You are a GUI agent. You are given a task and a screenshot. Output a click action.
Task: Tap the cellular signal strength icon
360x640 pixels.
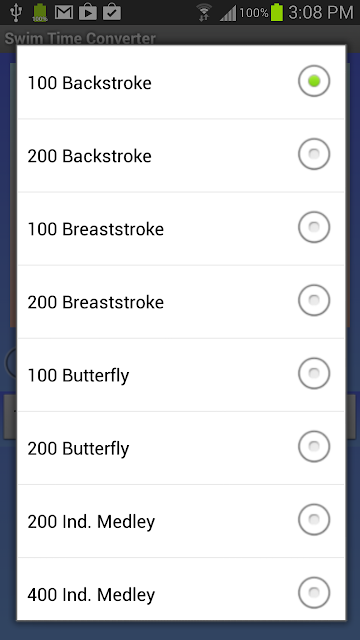[228, 13]
